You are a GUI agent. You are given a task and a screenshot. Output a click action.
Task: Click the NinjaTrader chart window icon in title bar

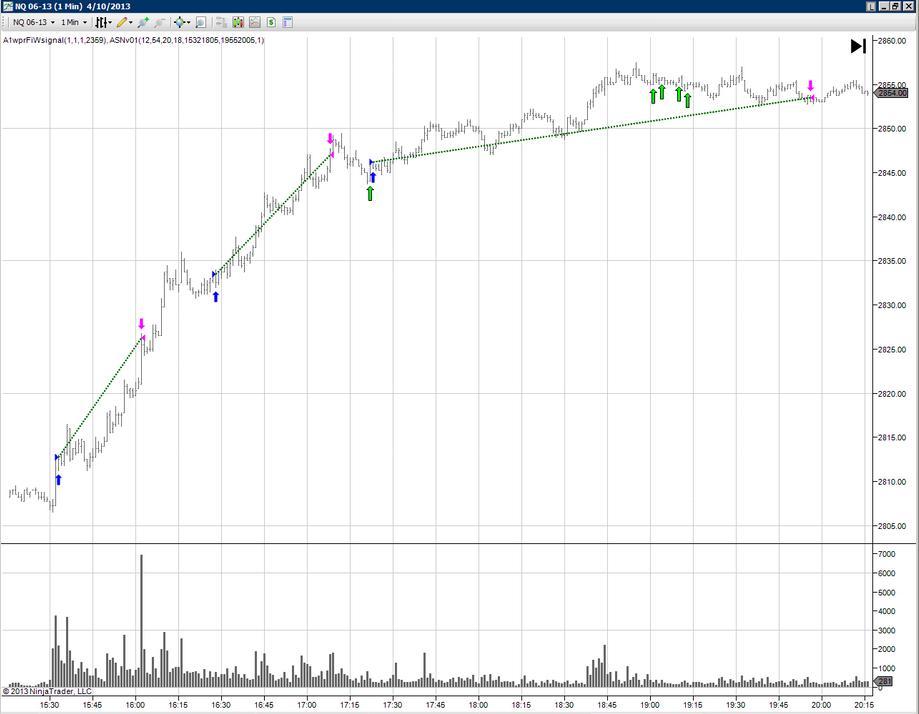pos(8,6)
